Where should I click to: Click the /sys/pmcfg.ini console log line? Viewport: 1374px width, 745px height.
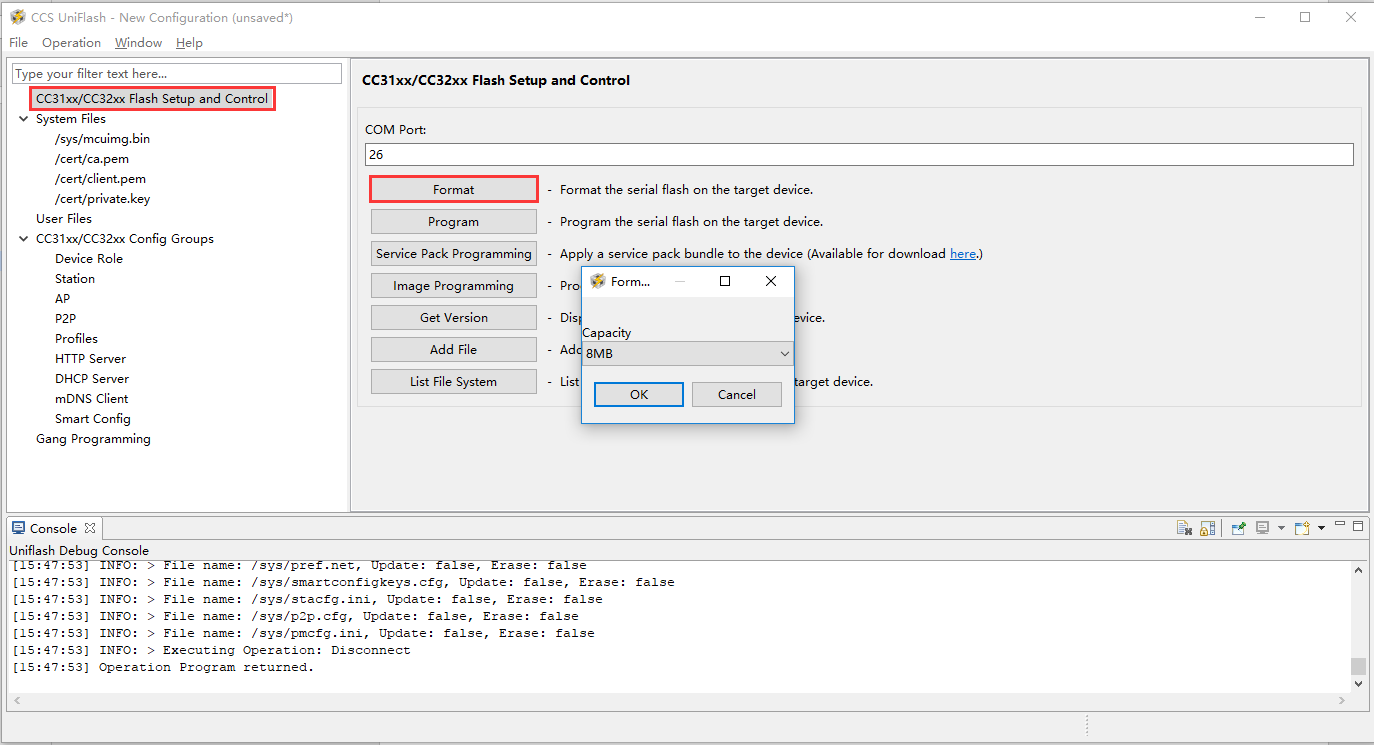(x=303, y=633)
